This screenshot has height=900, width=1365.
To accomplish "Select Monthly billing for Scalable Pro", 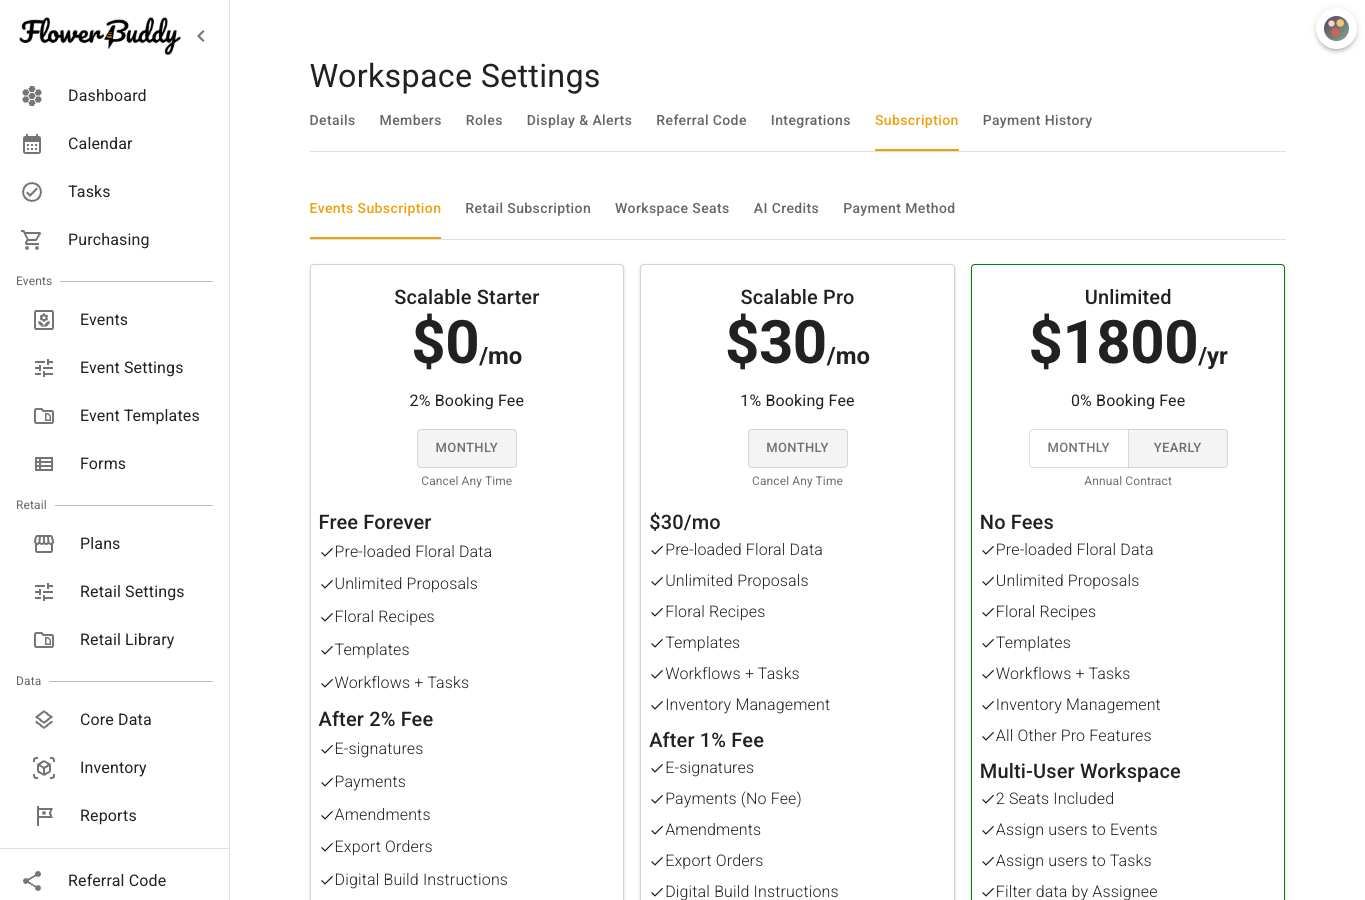I will click(x=798, y=448).
